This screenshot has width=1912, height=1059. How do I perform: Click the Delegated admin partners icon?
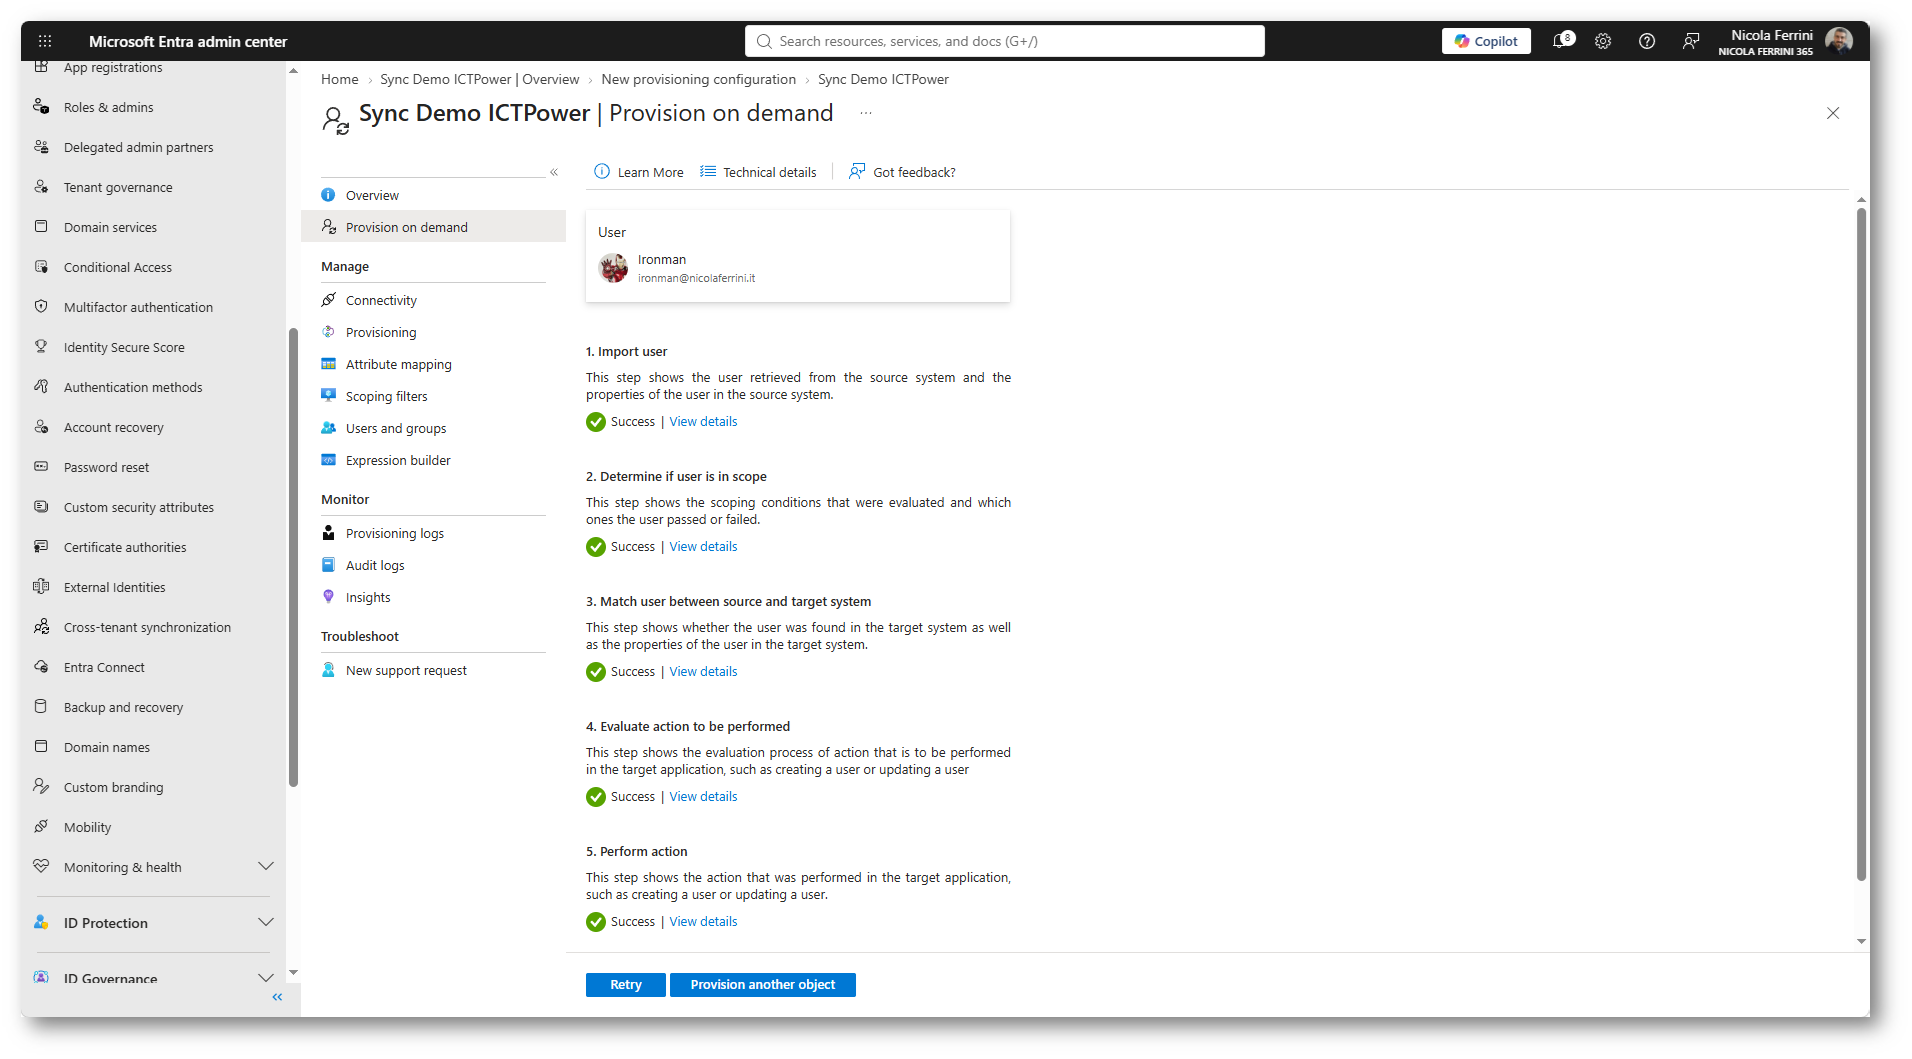pos(41,147)
